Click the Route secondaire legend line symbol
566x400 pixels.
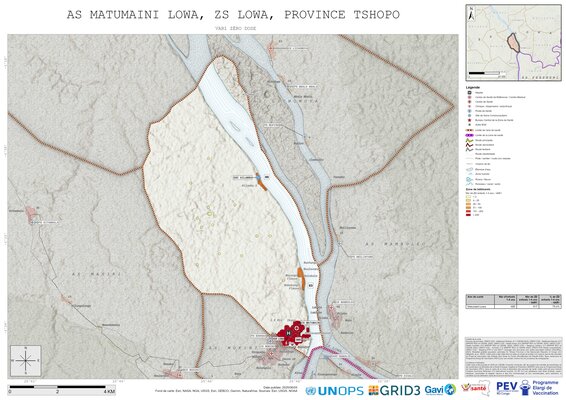point(469,145)
